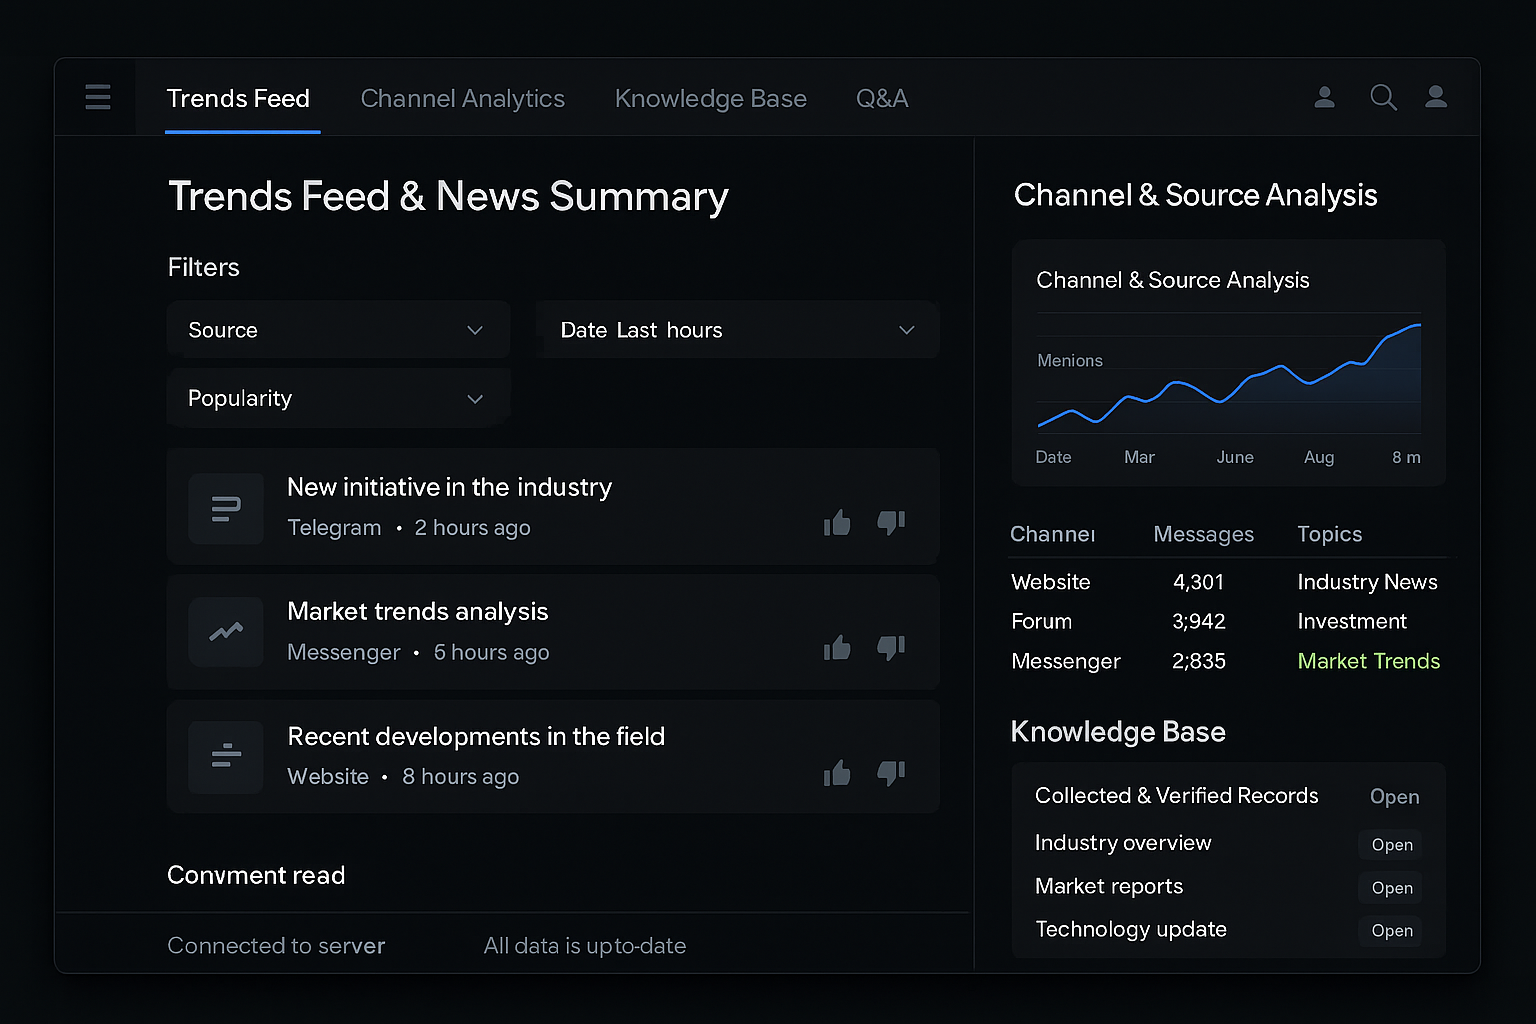Image resolution: width=1536 pixels, height=1024 pixels.
Task: Dislike the Market trends analysis post
Action: pos(891,647)
